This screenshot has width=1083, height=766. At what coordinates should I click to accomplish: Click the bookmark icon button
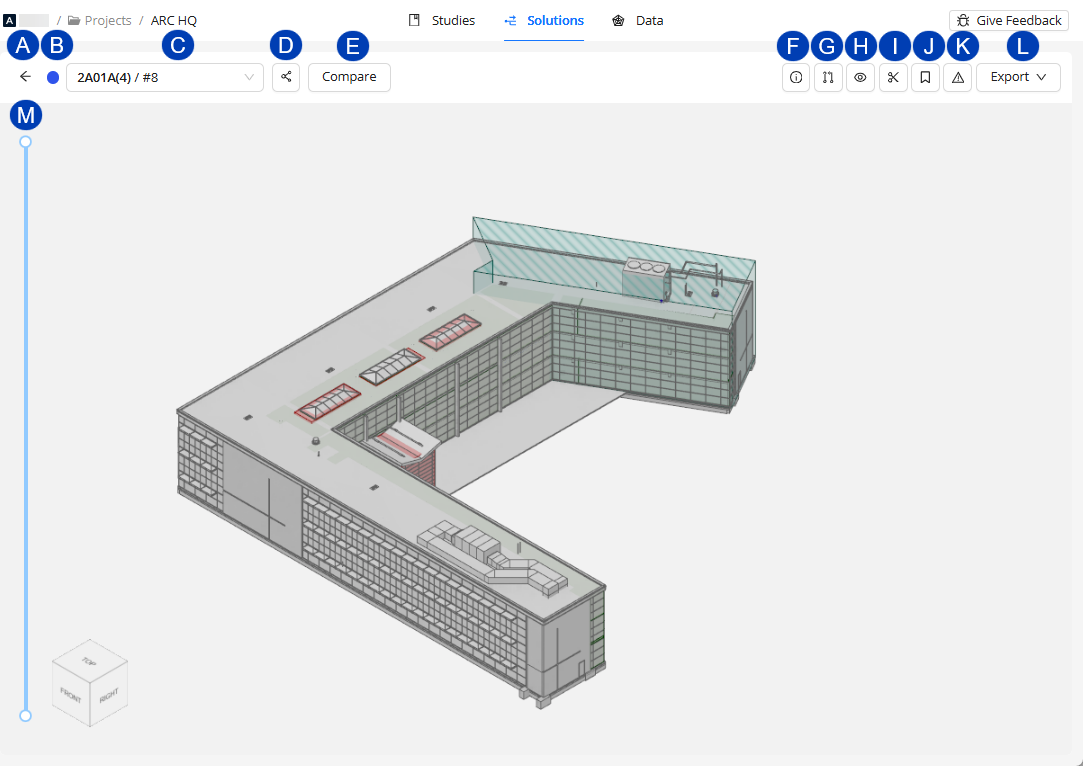tap(926, 77)
